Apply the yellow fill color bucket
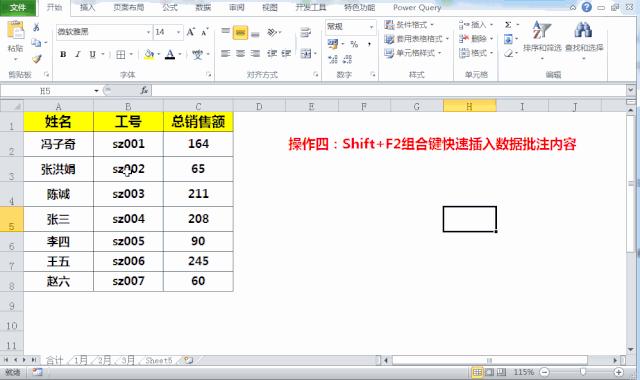The height and width of the screenshot is (380, 640). (x=149, y=54)
